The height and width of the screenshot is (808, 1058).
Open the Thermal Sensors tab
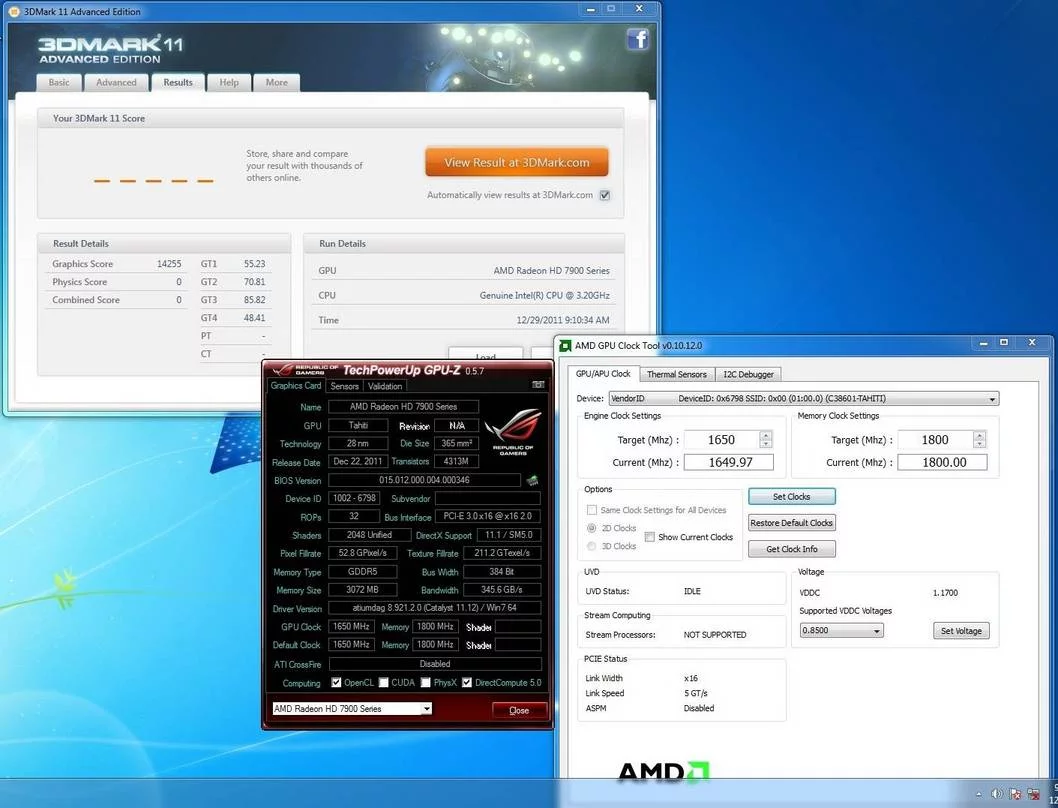click(x=677, y=374)
